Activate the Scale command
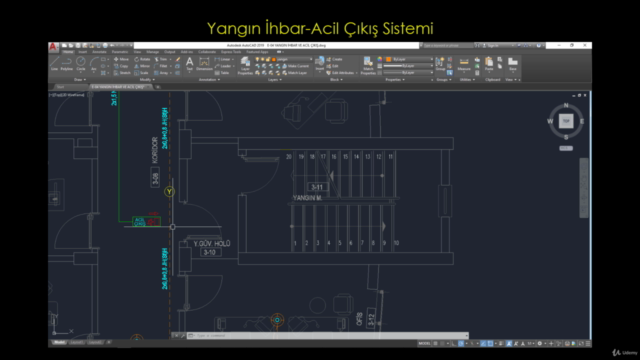Screen dimensions: 640x360 coord(141,73)
